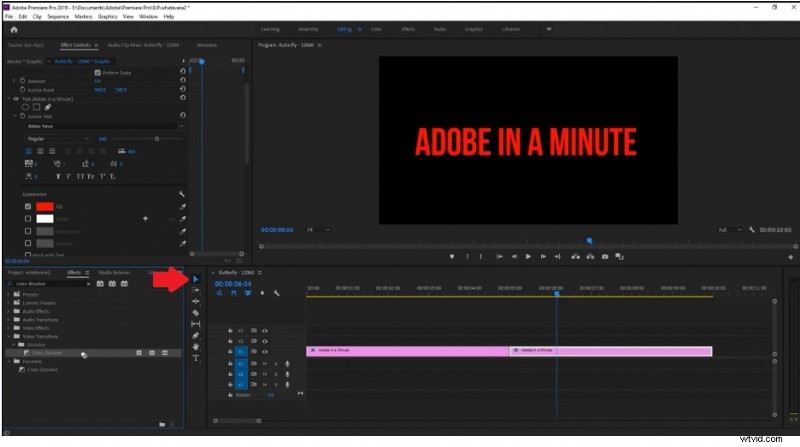Expand Presets folder in Effects
This screenshot has height=447, width=800.
pos(8,294)
